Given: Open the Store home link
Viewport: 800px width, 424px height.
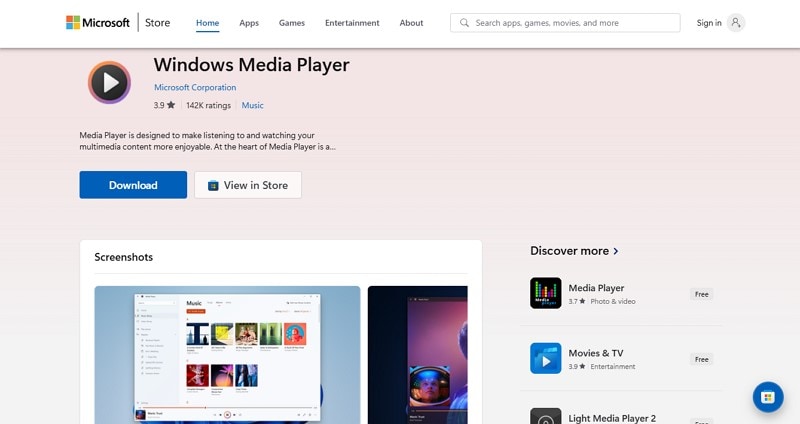Looking at the screenshot, I should tap(157, 22).
